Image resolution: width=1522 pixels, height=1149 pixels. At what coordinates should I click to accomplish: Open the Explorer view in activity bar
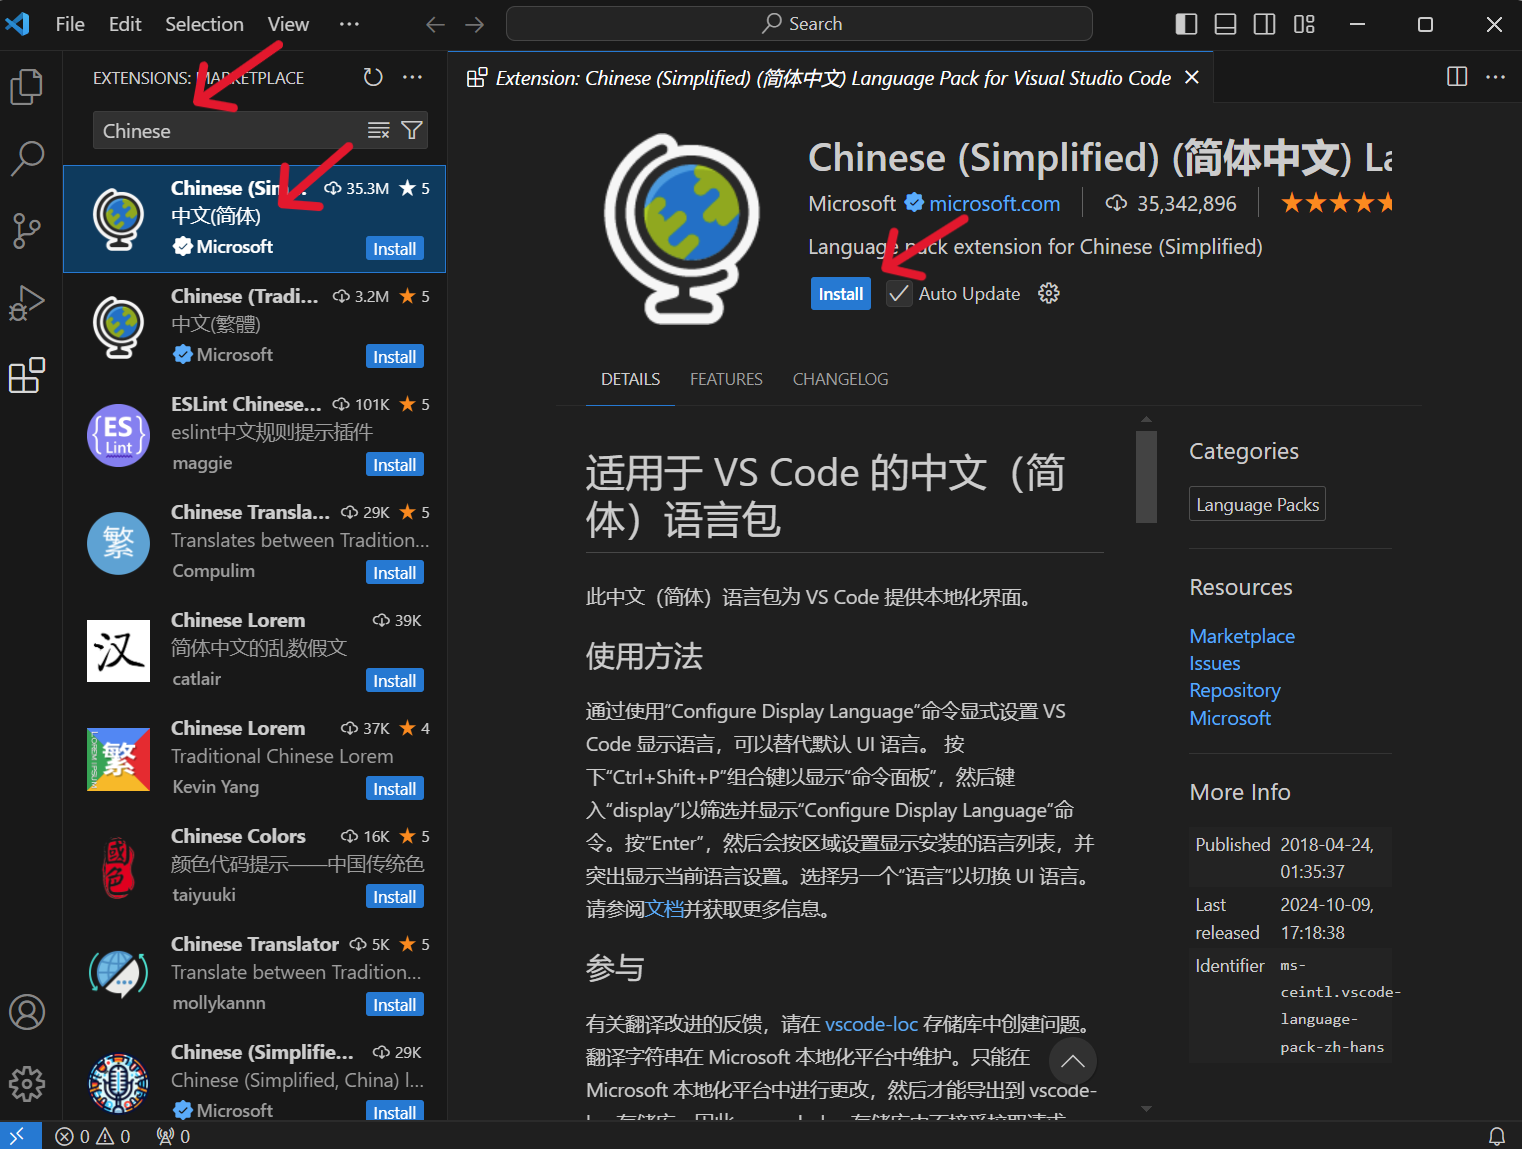pyautogui.click(x=27, y=87)
